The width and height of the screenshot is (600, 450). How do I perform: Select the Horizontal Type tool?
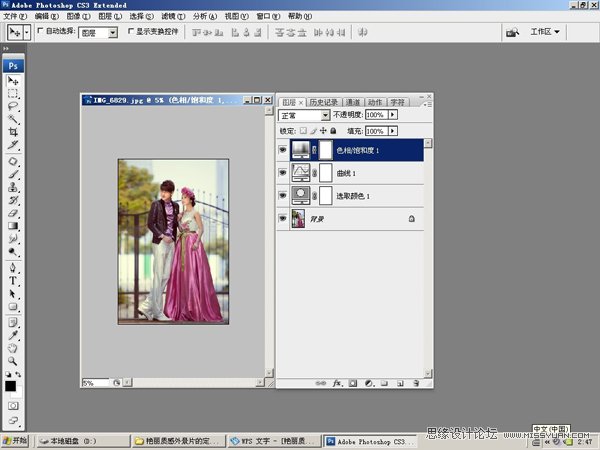[13, 281]
